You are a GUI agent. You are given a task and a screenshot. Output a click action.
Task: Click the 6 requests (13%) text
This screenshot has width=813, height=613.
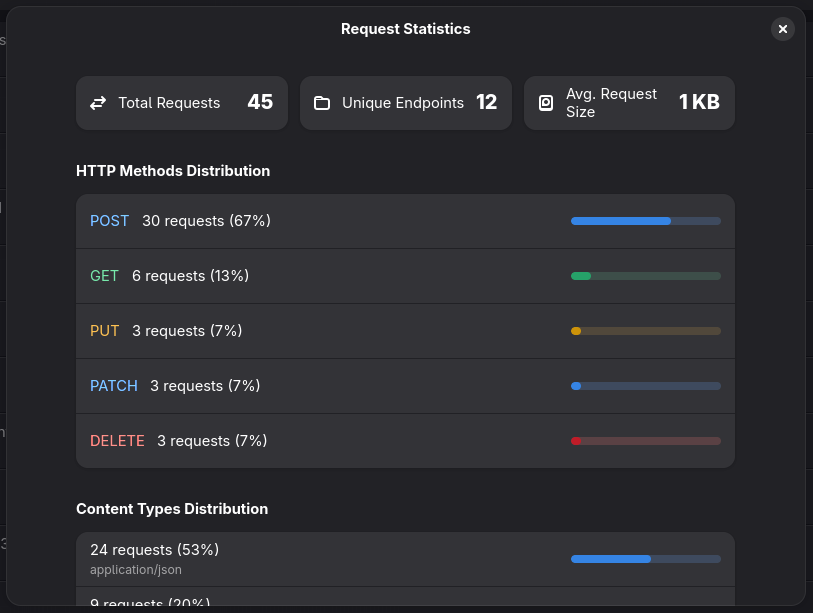pos(190,276)
